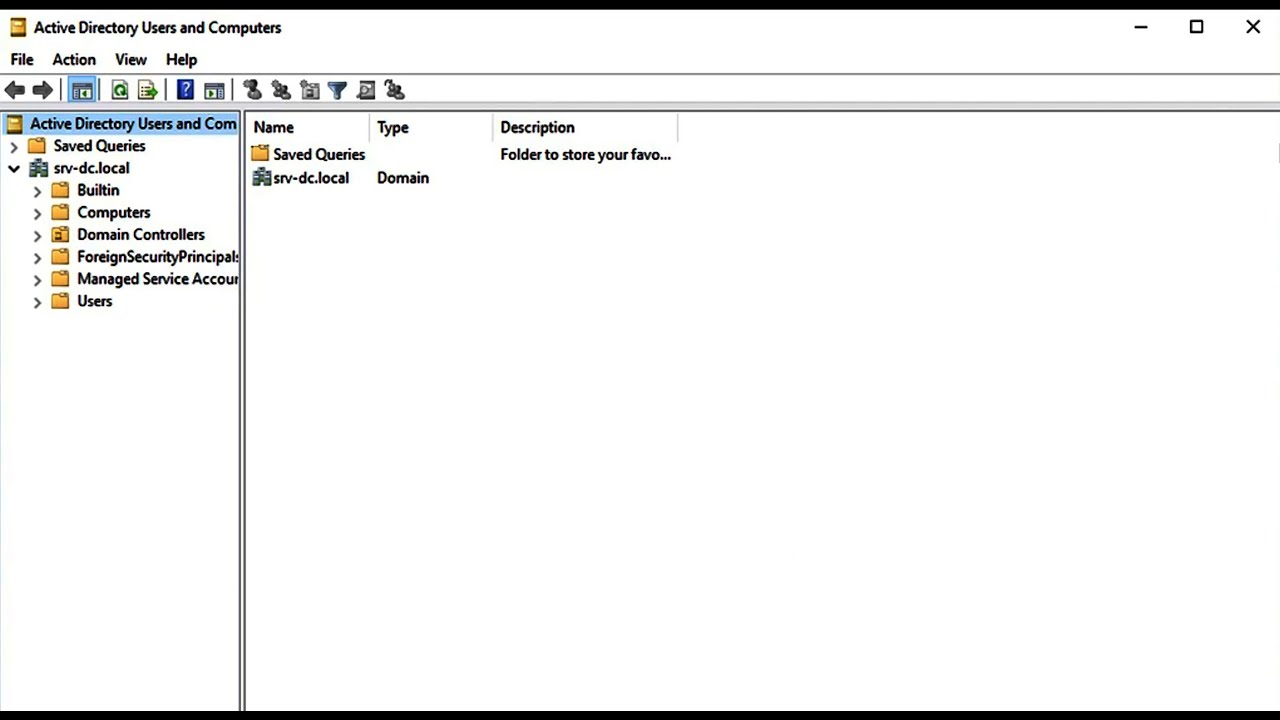Toggle the Show/Hide Action Pane icon
Image resolution: width=1280 pixels, height=720 pixels.
pos(214,91)
